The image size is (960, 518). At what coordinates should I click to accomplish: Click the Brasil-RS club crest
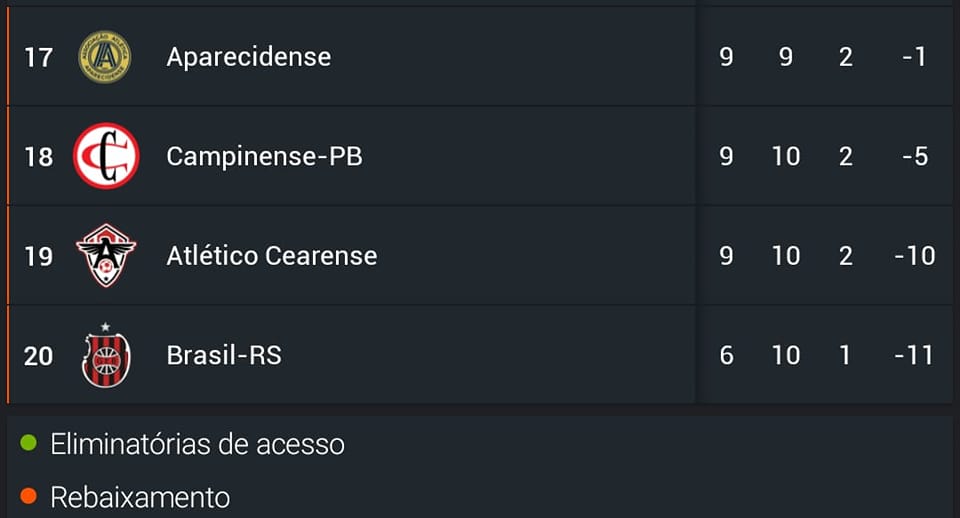pos(106,355)
